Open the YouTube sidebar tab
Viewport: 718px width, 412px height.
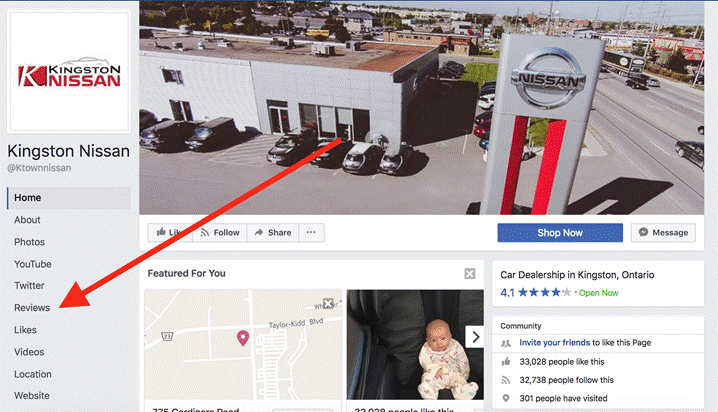click(33, 264)
